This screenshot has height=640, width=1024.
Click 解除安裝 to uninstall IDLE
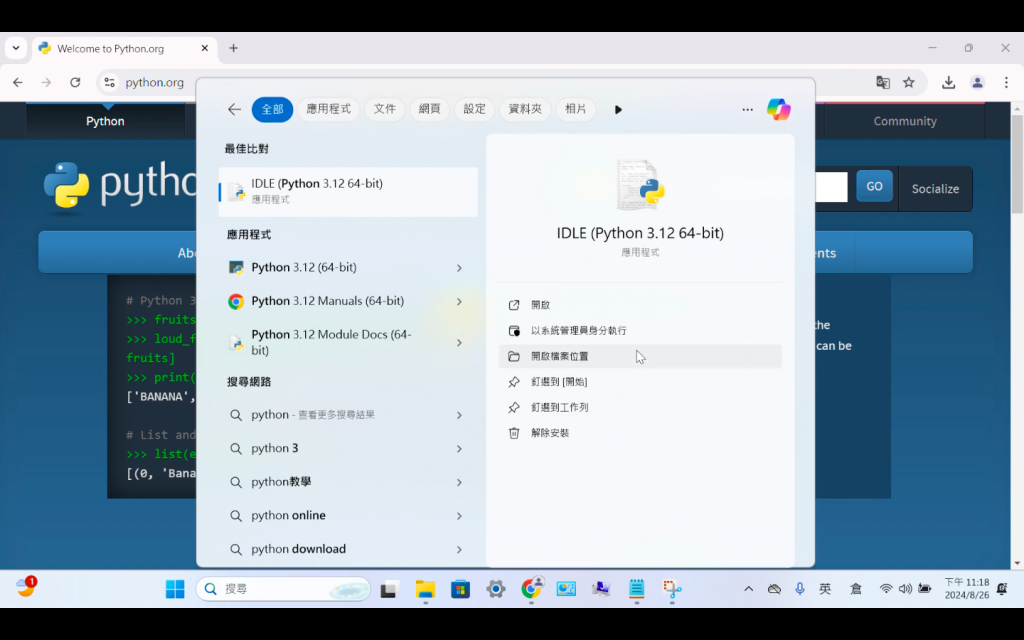640,432
